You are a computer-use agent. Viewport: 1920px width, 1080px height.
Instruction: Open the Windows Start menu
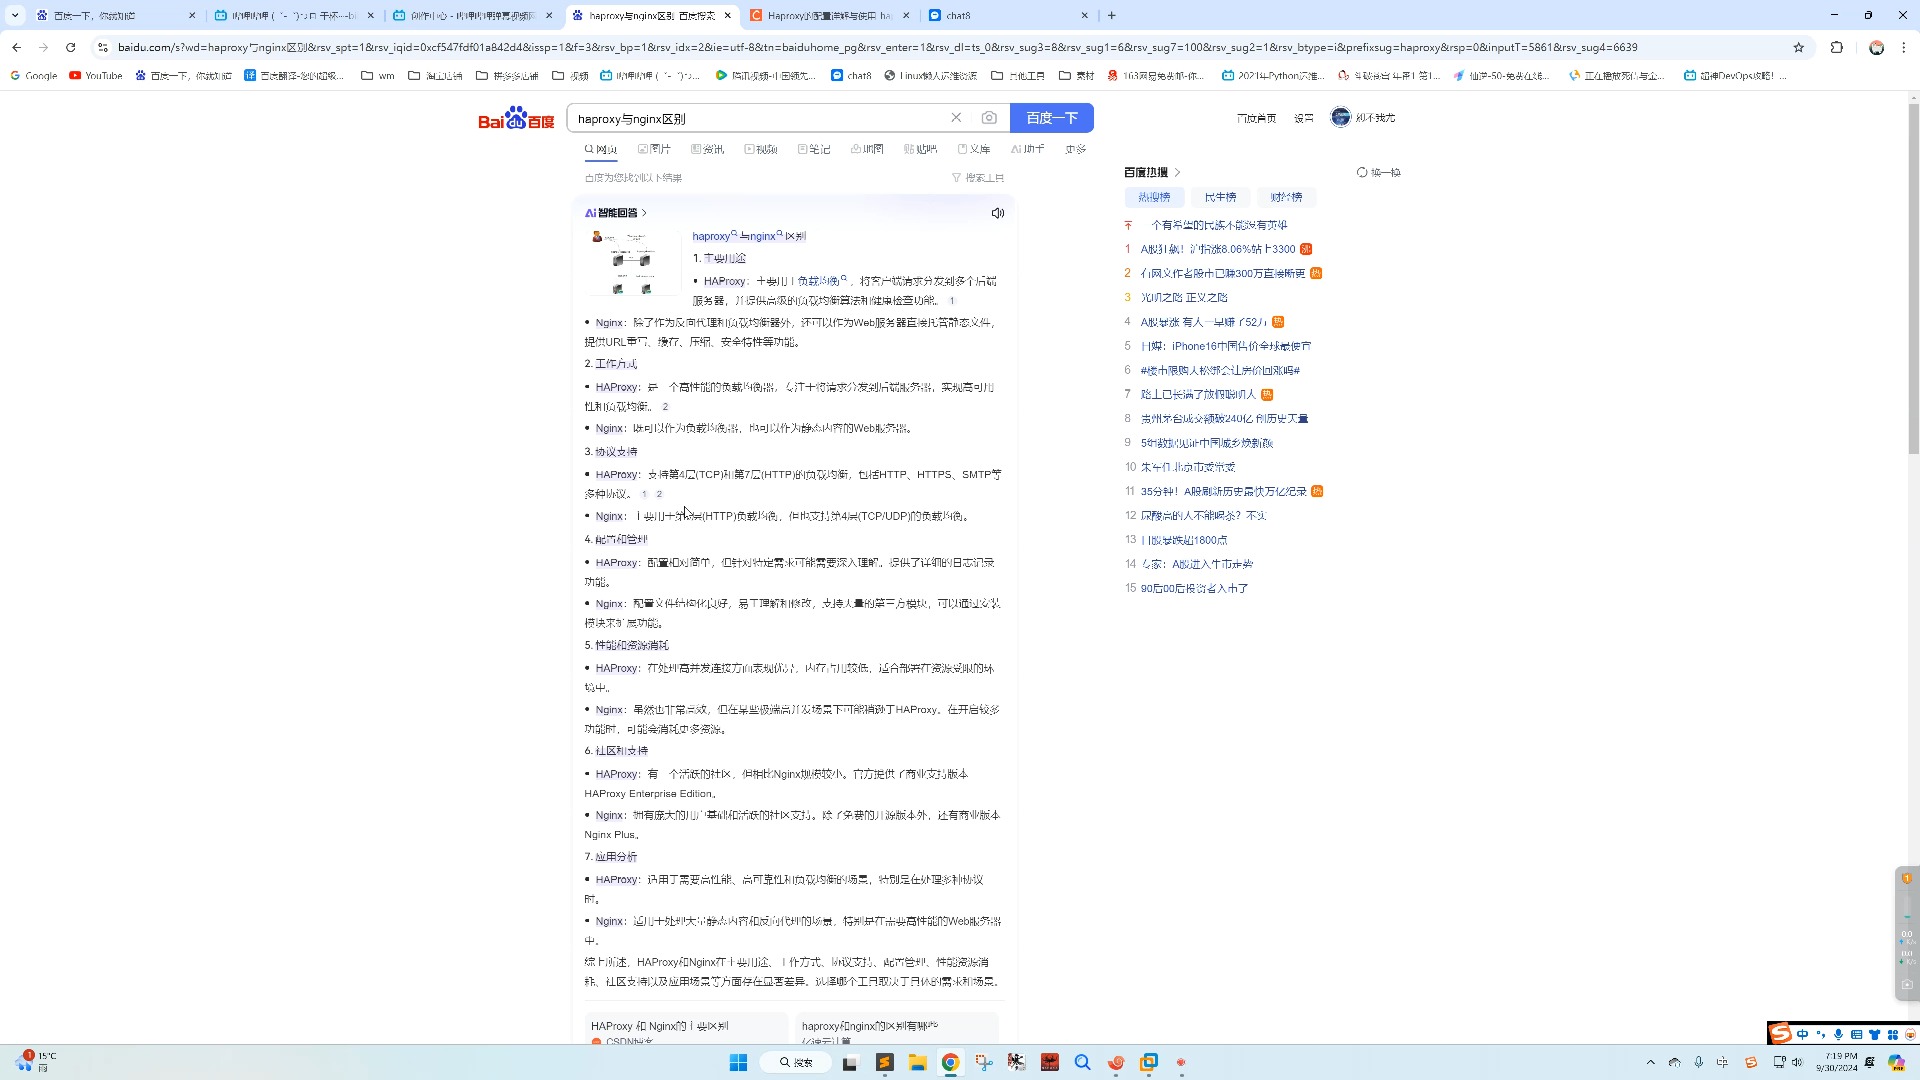738,1062
